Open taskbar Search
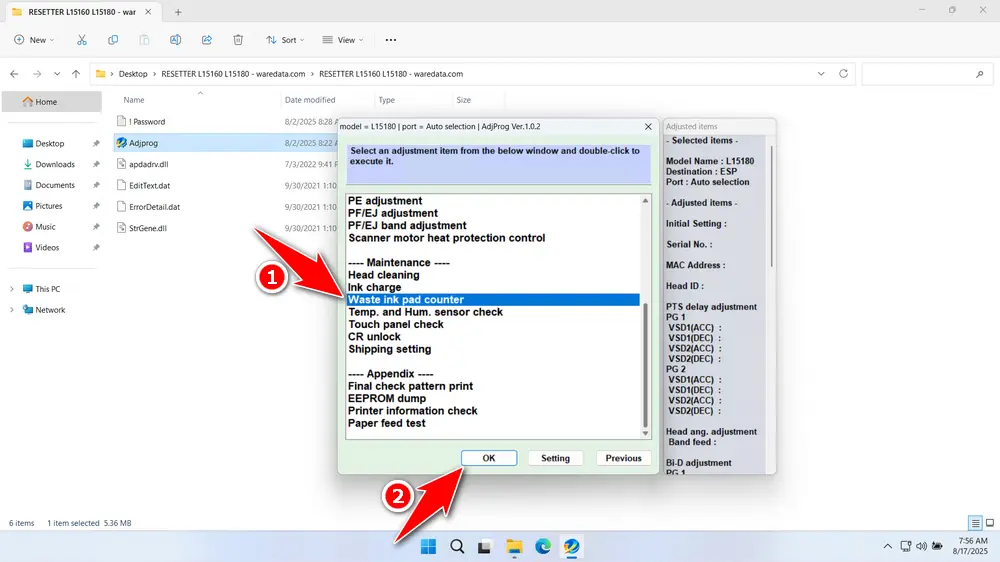Image resolution: width=1000 pixels, height=562 pixels. point(457,547)
